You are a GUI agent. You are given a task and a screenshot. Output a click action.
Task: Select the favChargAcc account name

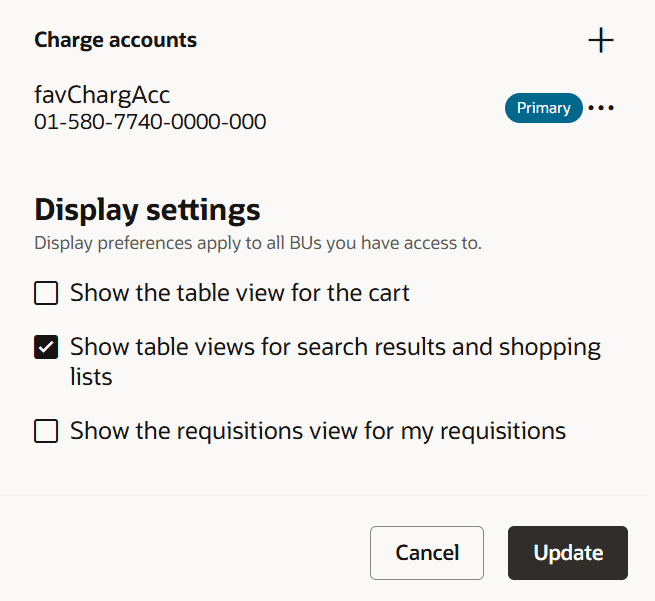tap(102, 96)
